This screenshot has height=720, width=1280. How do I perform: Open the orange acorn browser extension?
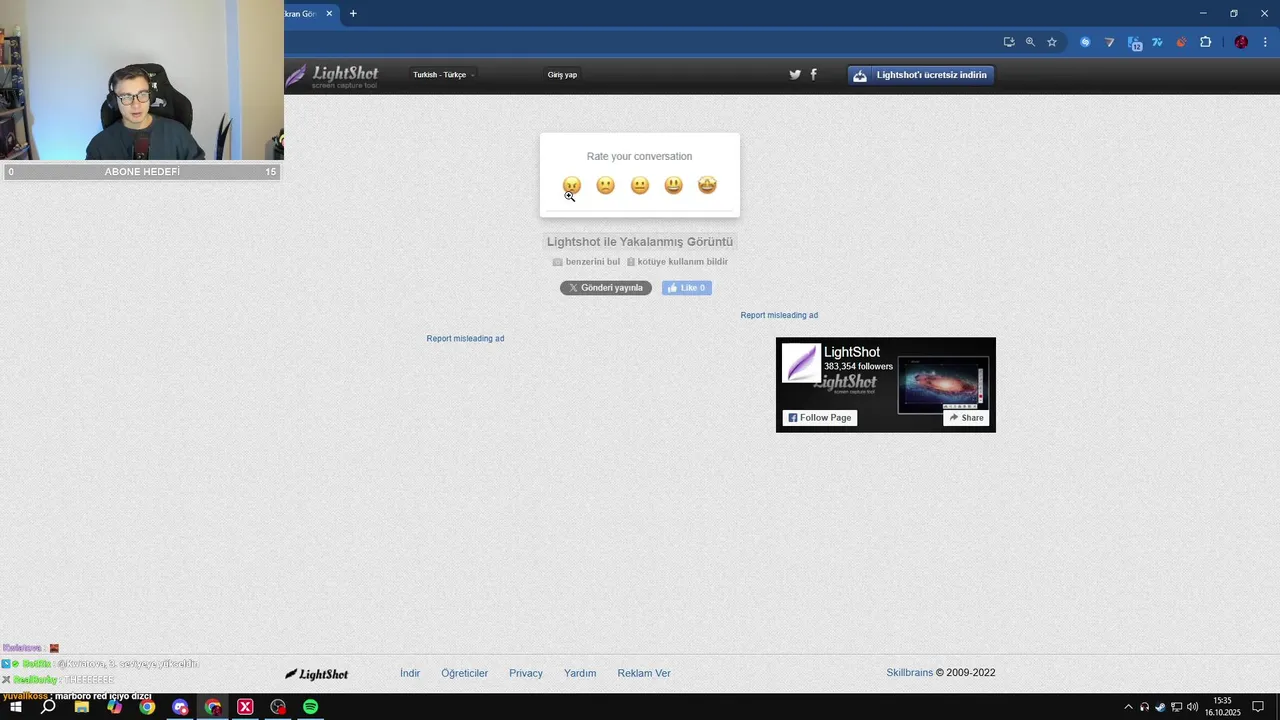click(1181, 42)
